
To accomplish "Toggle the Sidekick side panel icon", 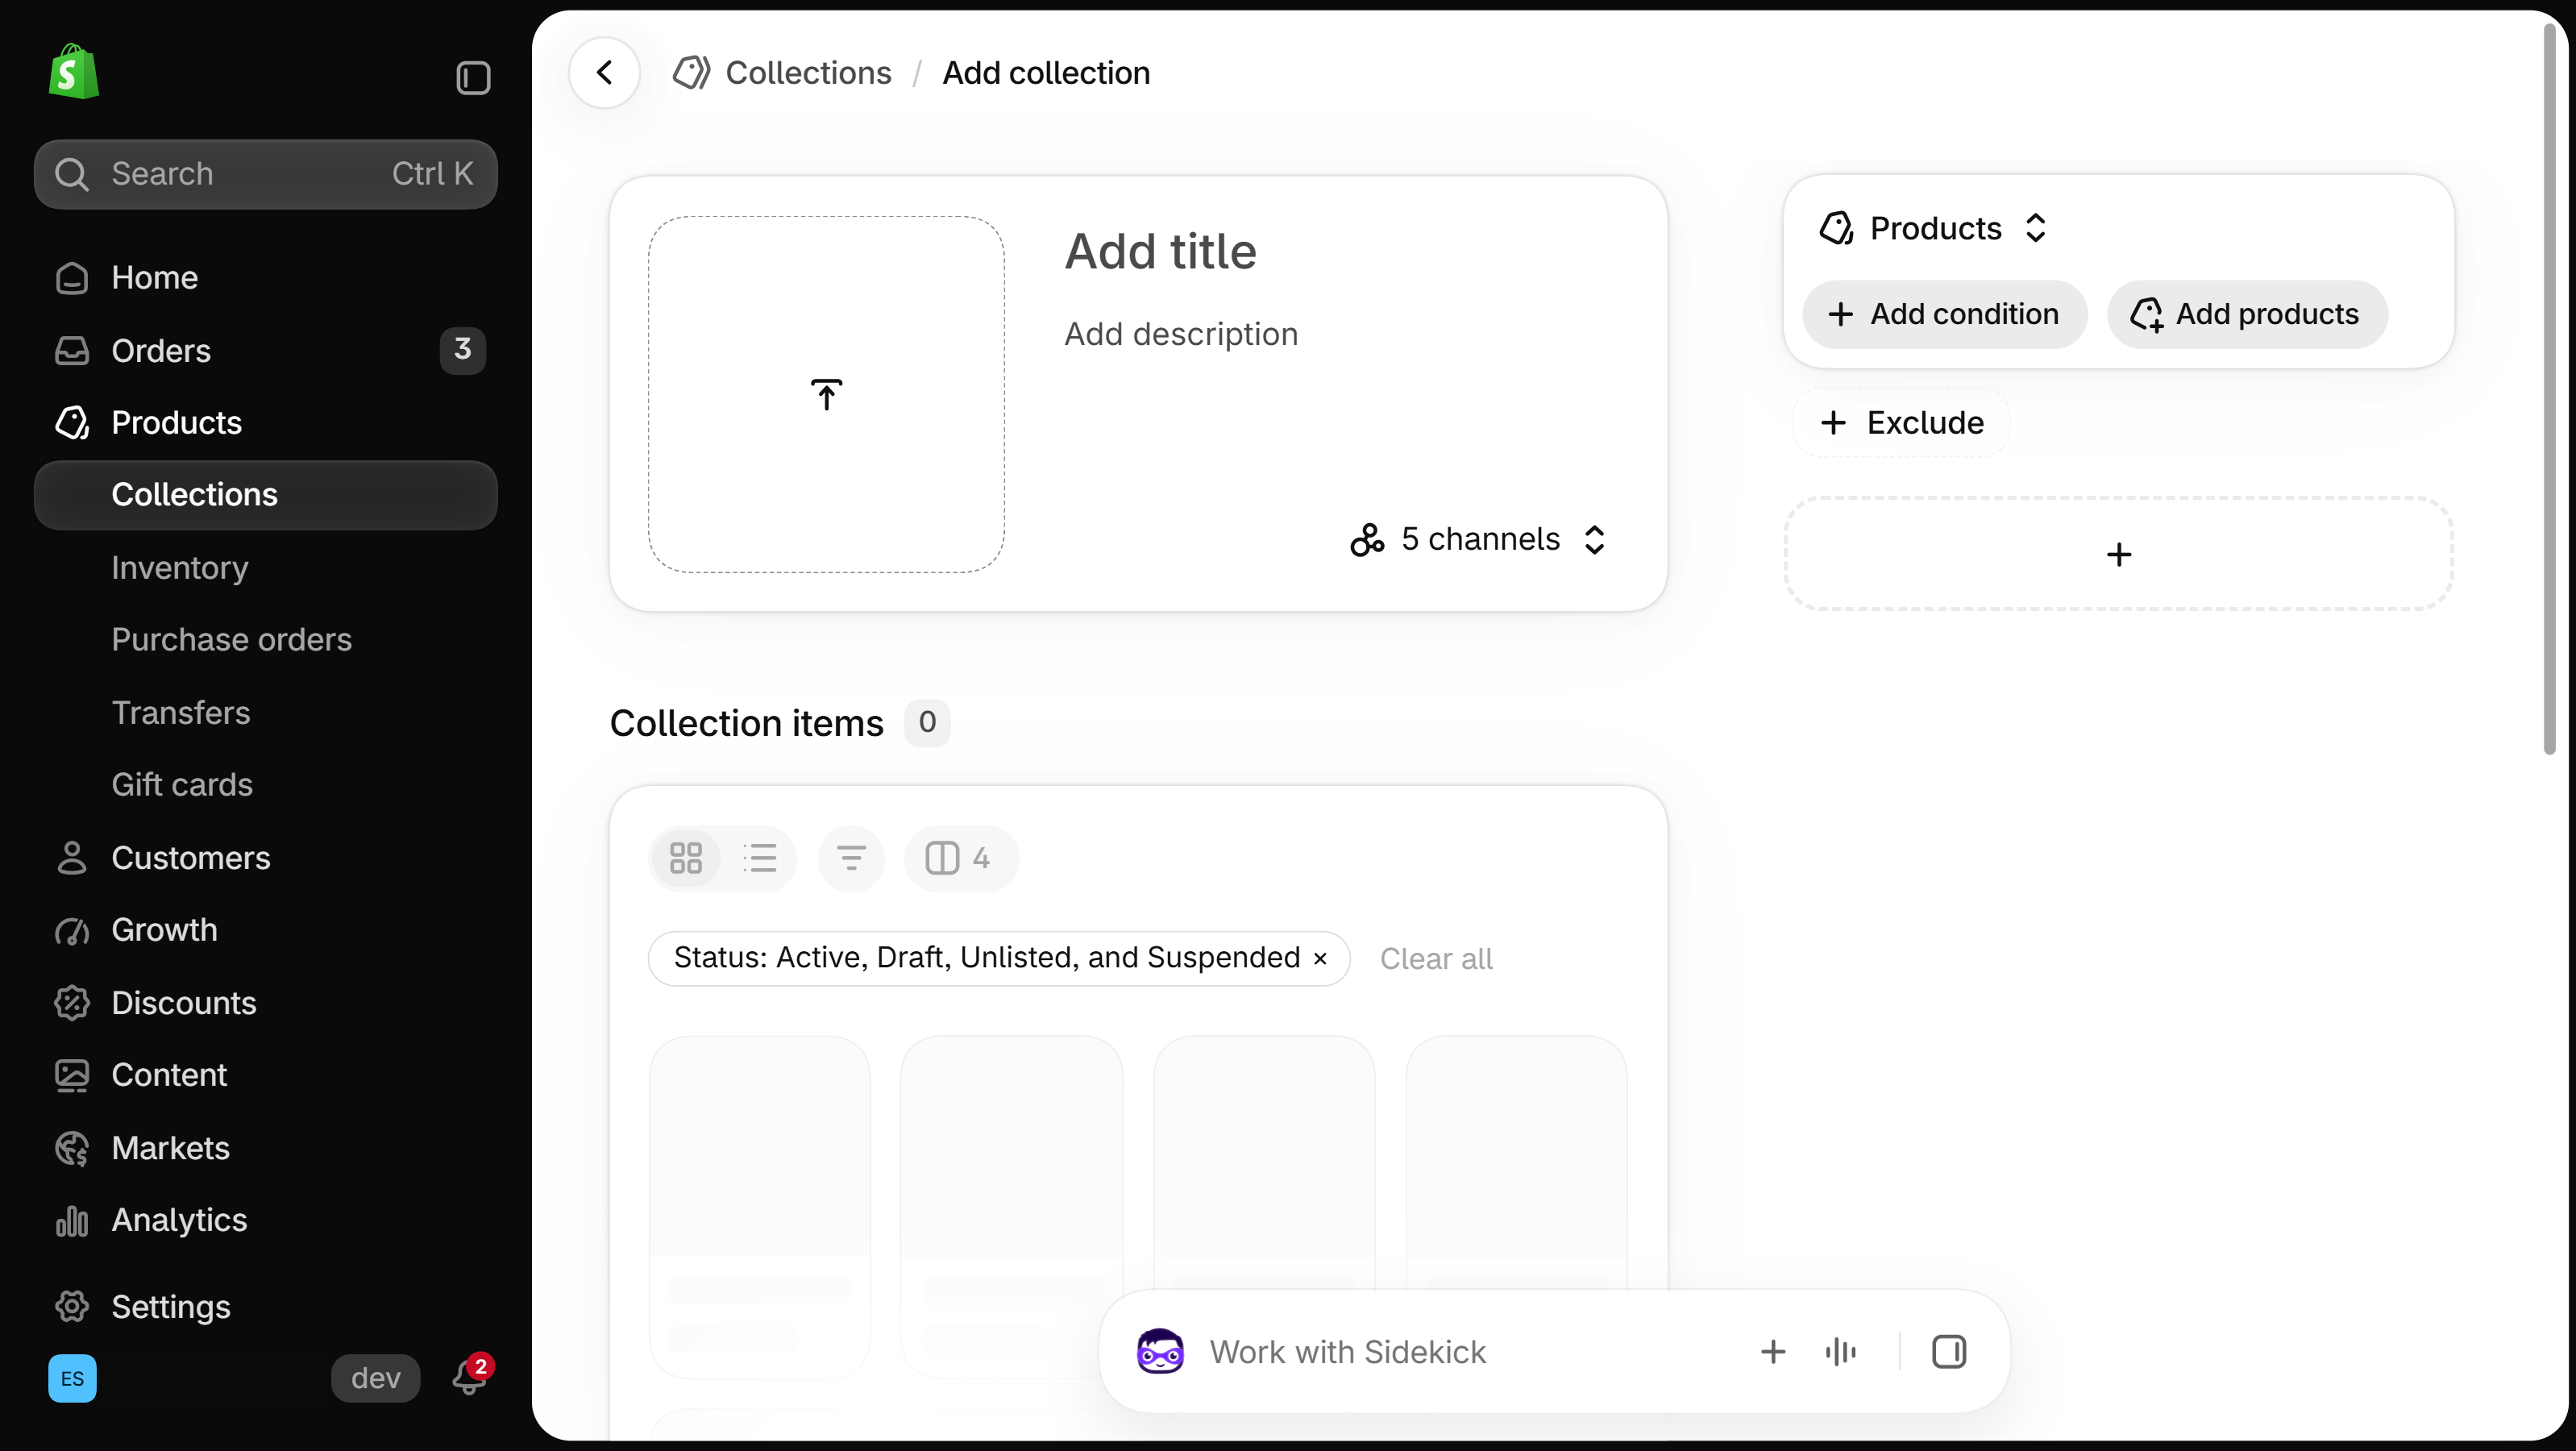I will [x=1949, y=1352].
